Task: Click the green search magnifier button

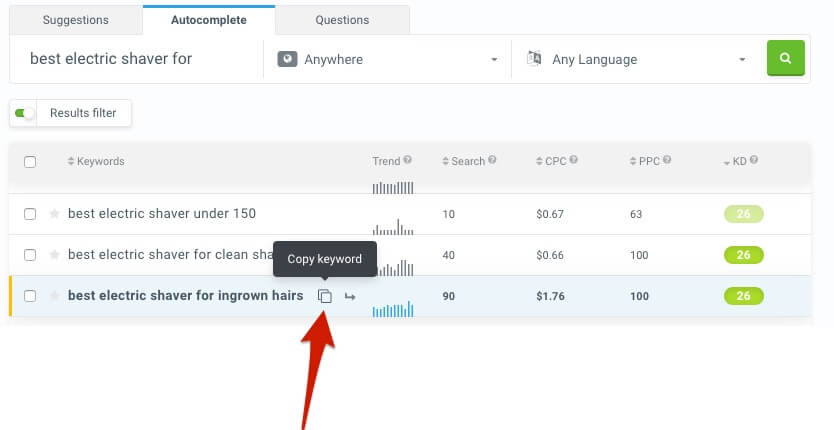Action: [x=786, y=58]
